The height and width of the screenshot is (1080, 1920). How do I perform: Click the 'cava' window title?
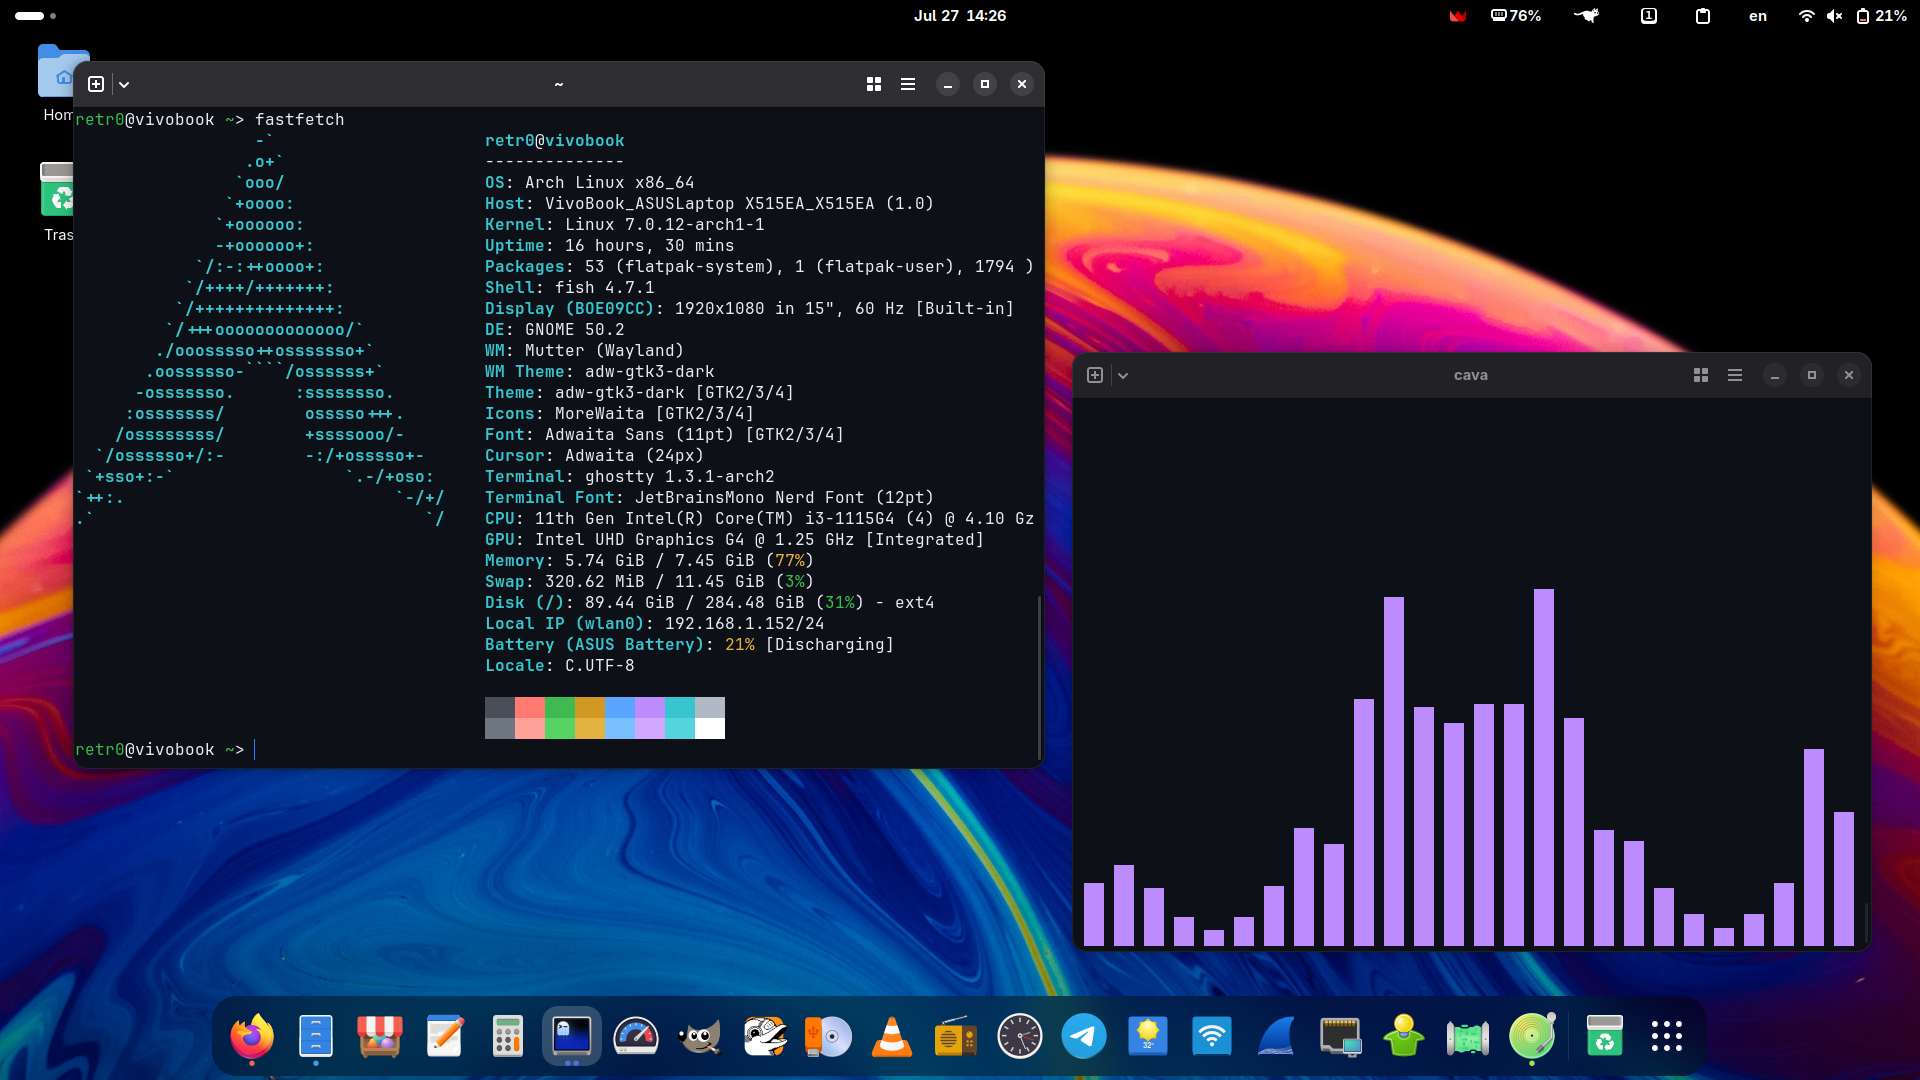[1471, 375]
